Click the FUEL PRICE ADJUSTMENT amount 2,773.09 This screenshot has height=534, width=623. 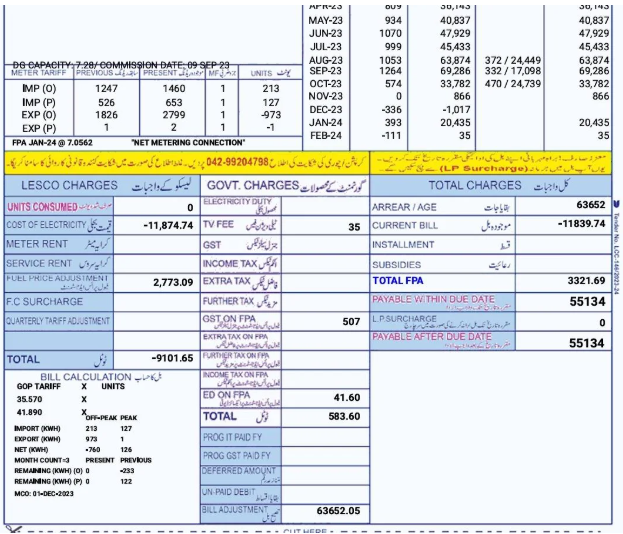(x=172, y=283)
